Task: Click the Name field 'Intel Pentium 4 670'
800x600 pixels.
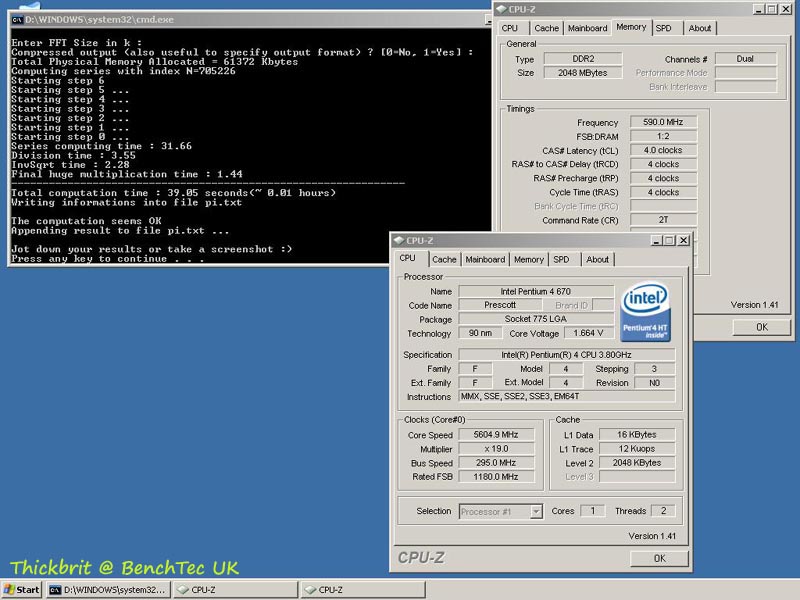Action: click(x=536, y=291)
